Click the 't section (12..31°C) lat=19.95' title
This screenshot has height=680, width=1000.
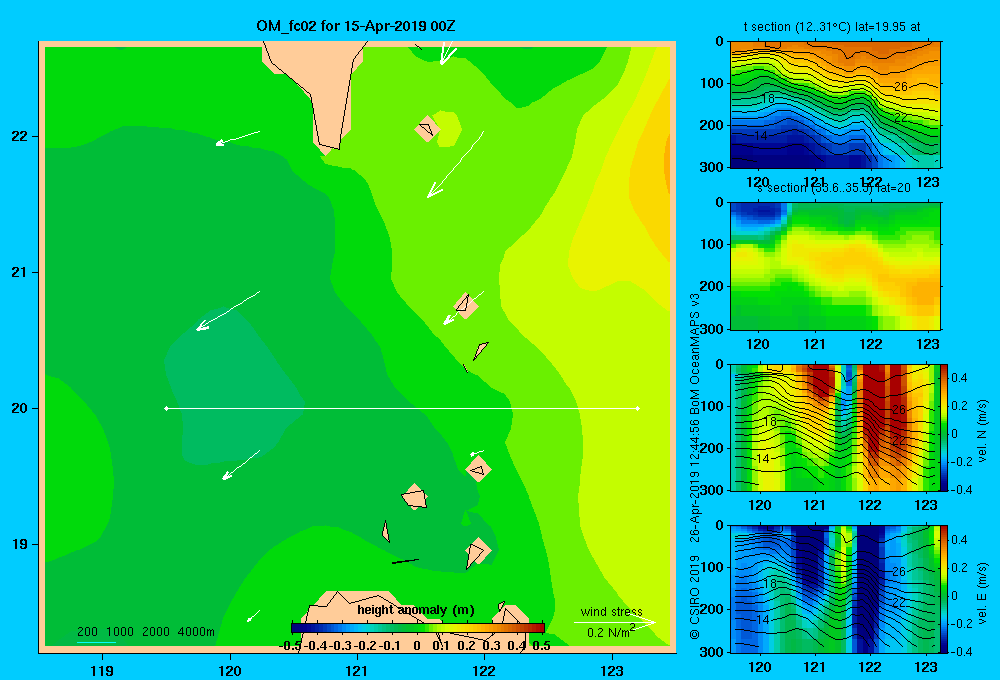832,27
